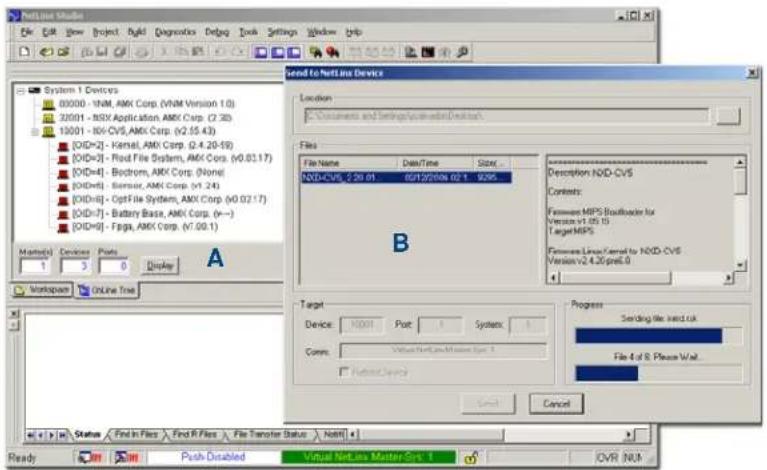Click the second red status bar connection icon
Screen dimensions: 767x470
coord(127,457)
